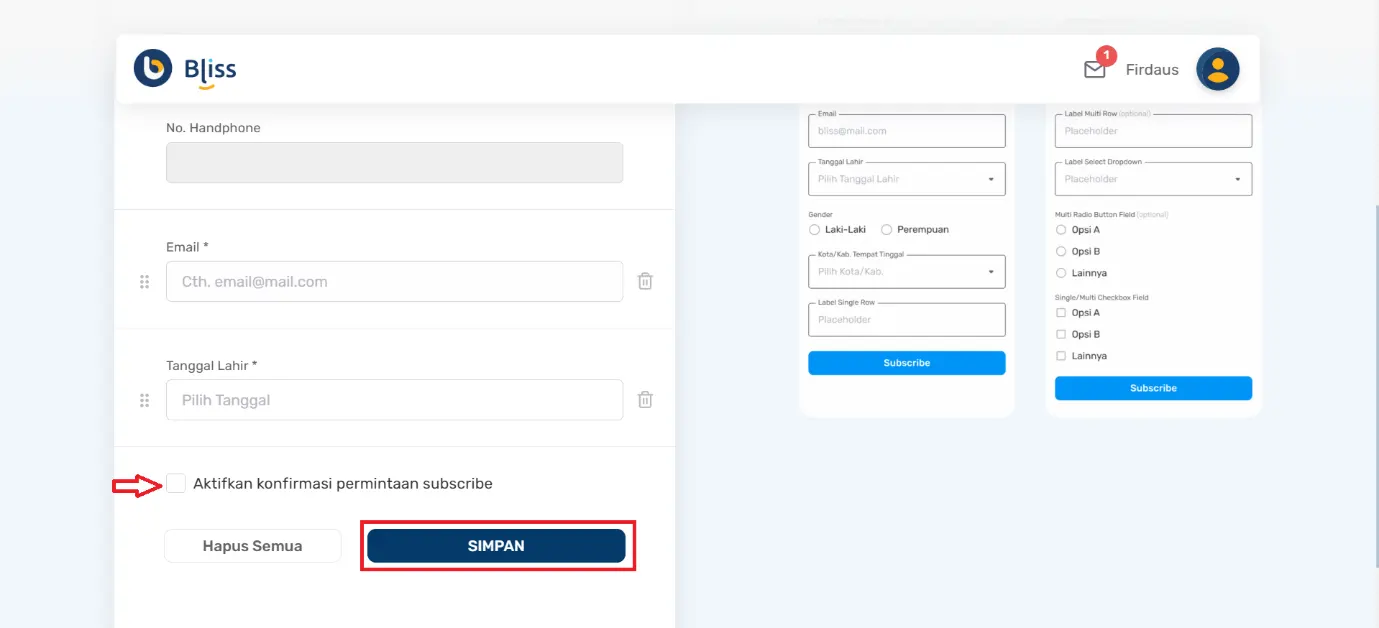The image size is (1379, 628).
Task: Click the Label Single Row placeholder field
Action: [905, 319]
